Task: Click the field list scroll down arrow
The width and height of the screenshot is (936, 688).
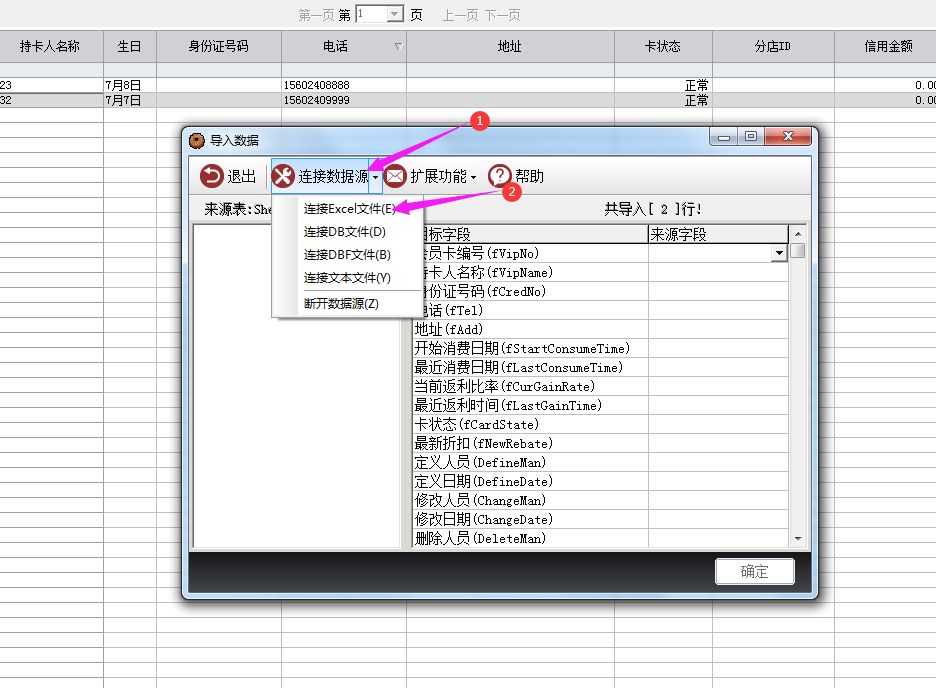Action: point(798,539)
